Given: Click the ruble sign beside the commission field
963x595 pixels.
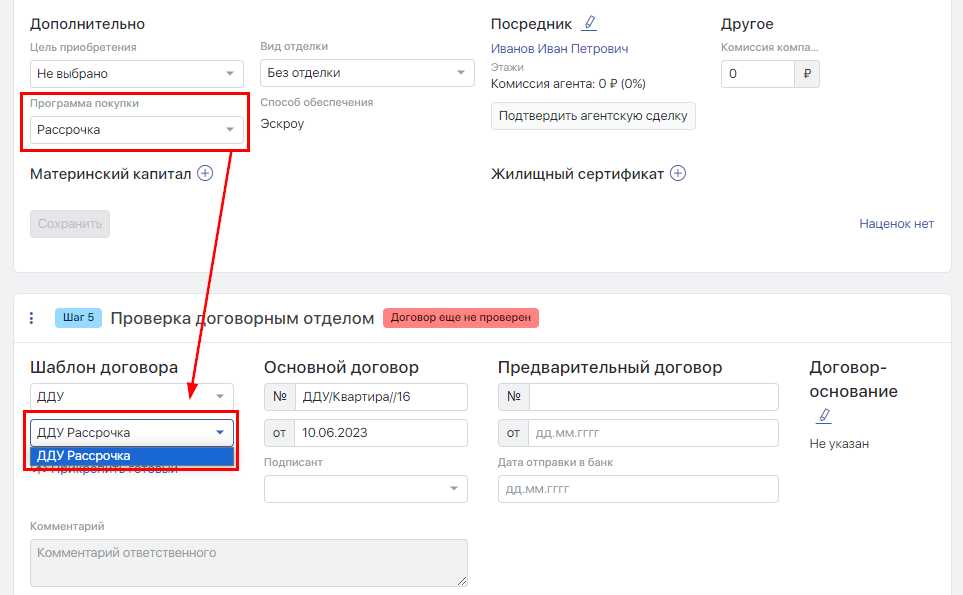Looking at the screenshot, I should tap(807, 73).
